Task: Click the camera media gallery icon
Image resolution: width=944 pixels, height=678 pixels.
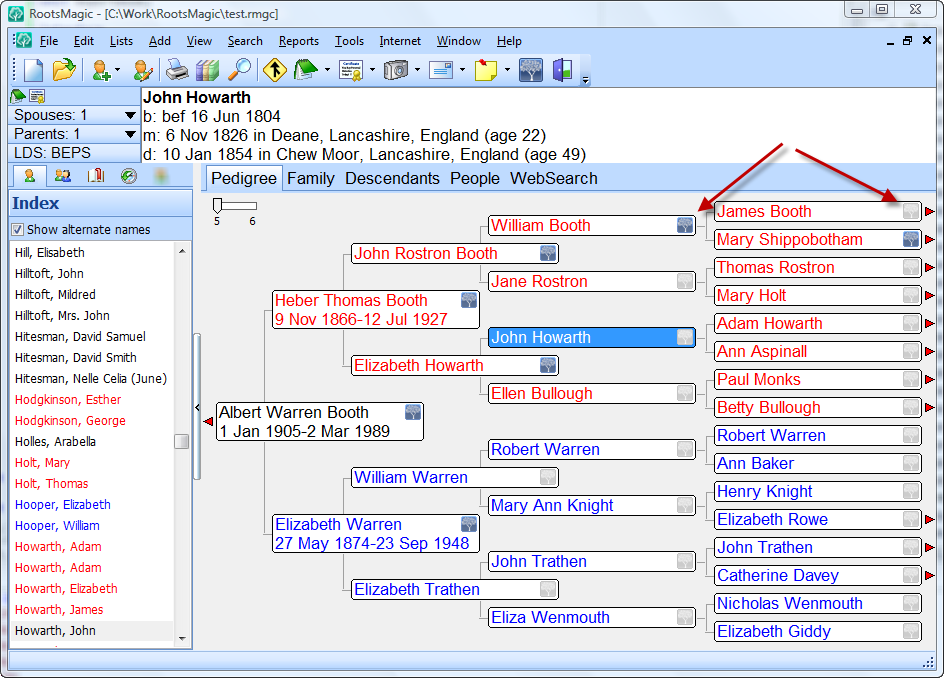Action: pos(396,70)
